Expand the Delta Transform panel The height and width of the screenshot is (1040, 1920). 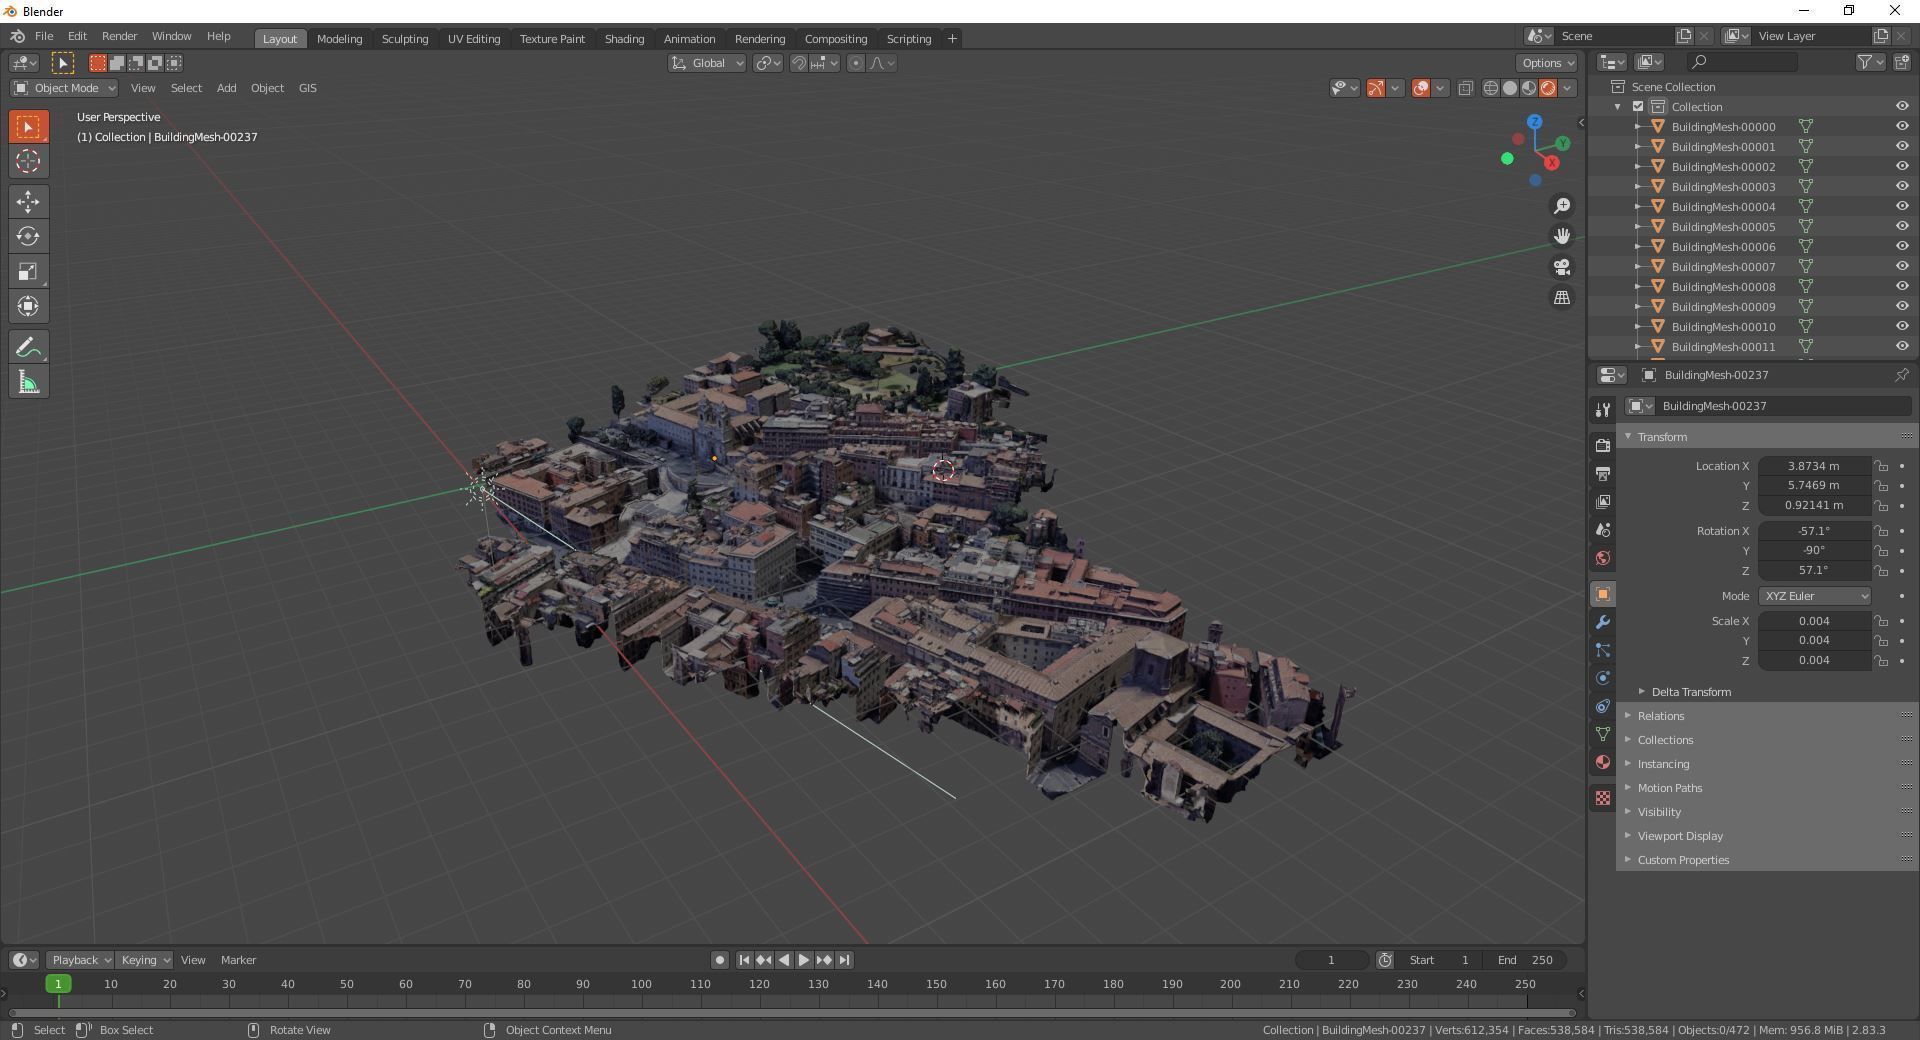(x=1690, y=692)
